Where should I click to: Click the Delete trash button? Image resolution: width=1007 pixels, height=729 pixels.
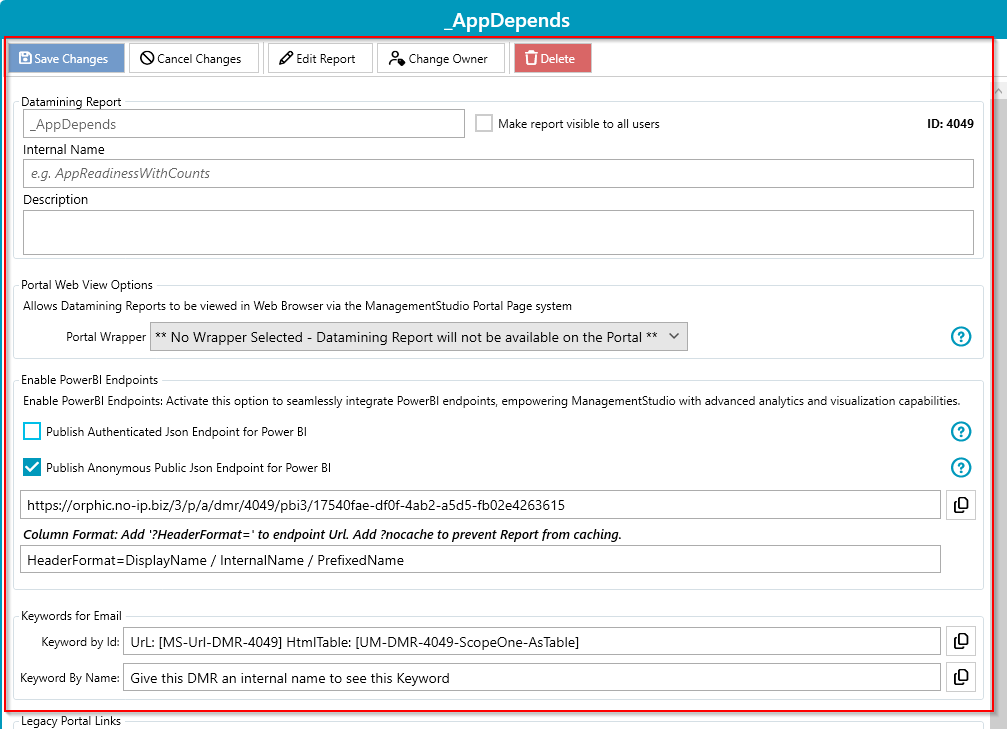552,58
